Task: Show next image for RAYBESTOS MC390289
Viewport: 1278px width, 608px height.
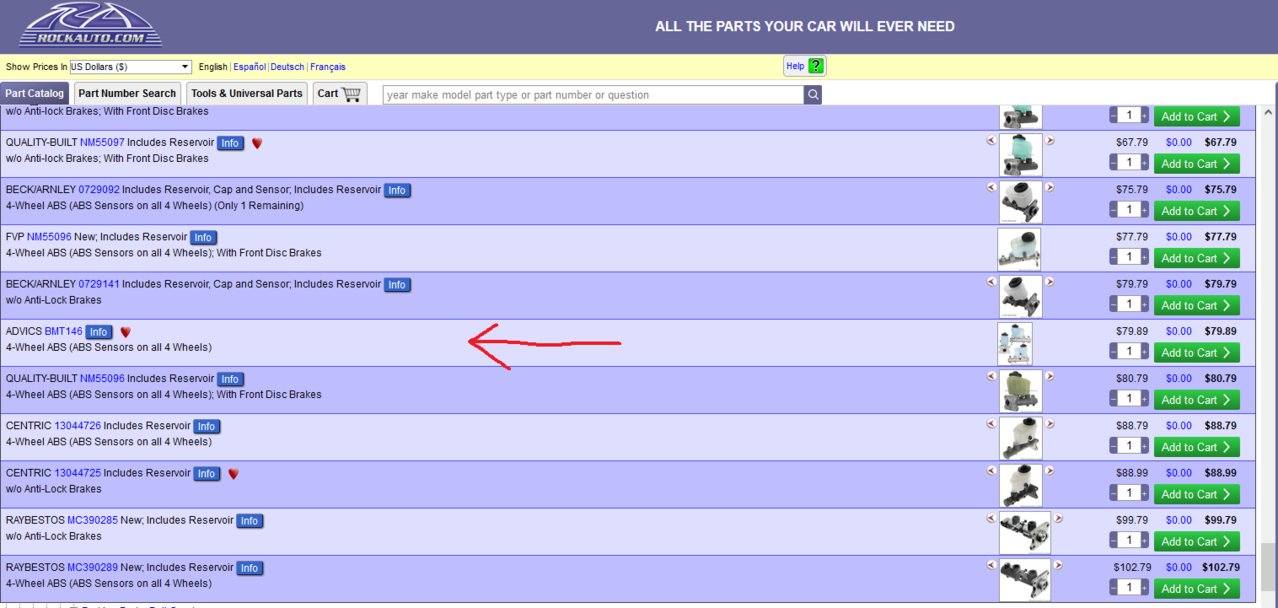Action: [1058, 566]
